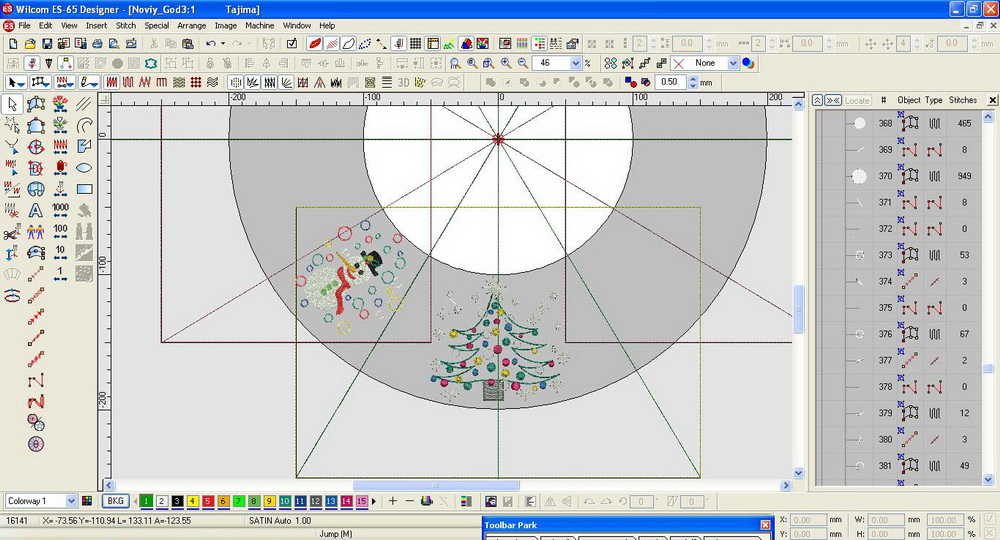Open a design file with folder icon
This screenshot has height=540, width=1000.
pos(29,44)
